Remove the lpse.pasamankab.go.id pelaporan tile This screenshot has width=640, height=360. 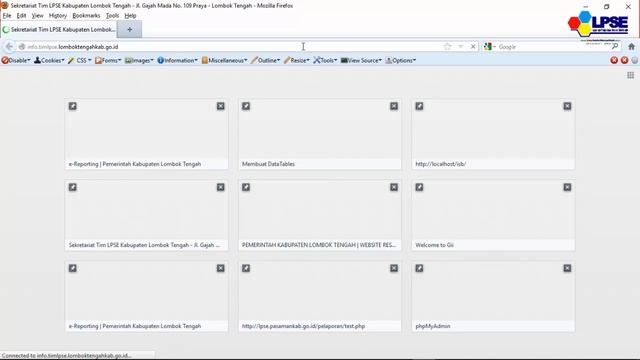click(x=394, y=268)
